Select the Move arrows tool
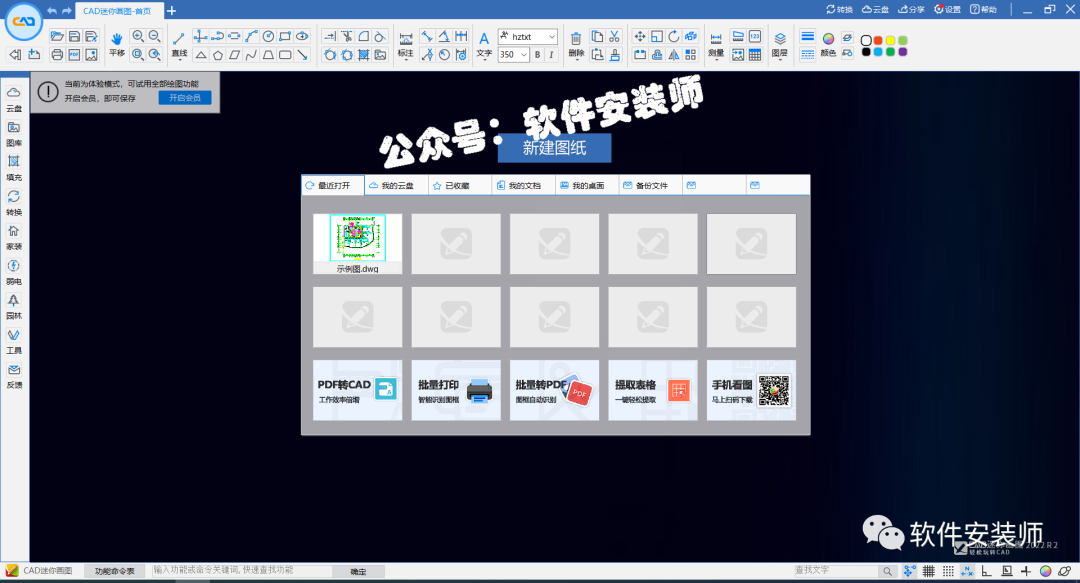This screenshot has height=583, width=1080. 640,37
